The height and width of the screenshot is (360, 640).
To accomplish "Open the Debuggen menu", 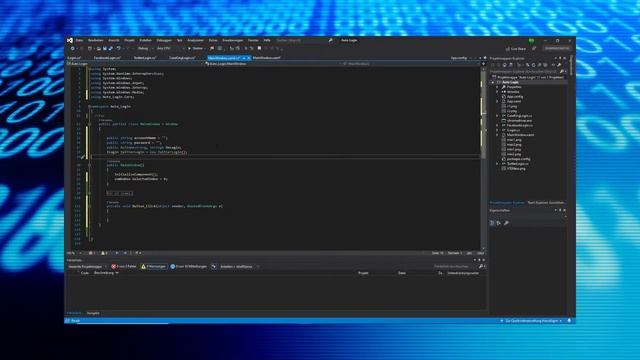I will 164,40.
